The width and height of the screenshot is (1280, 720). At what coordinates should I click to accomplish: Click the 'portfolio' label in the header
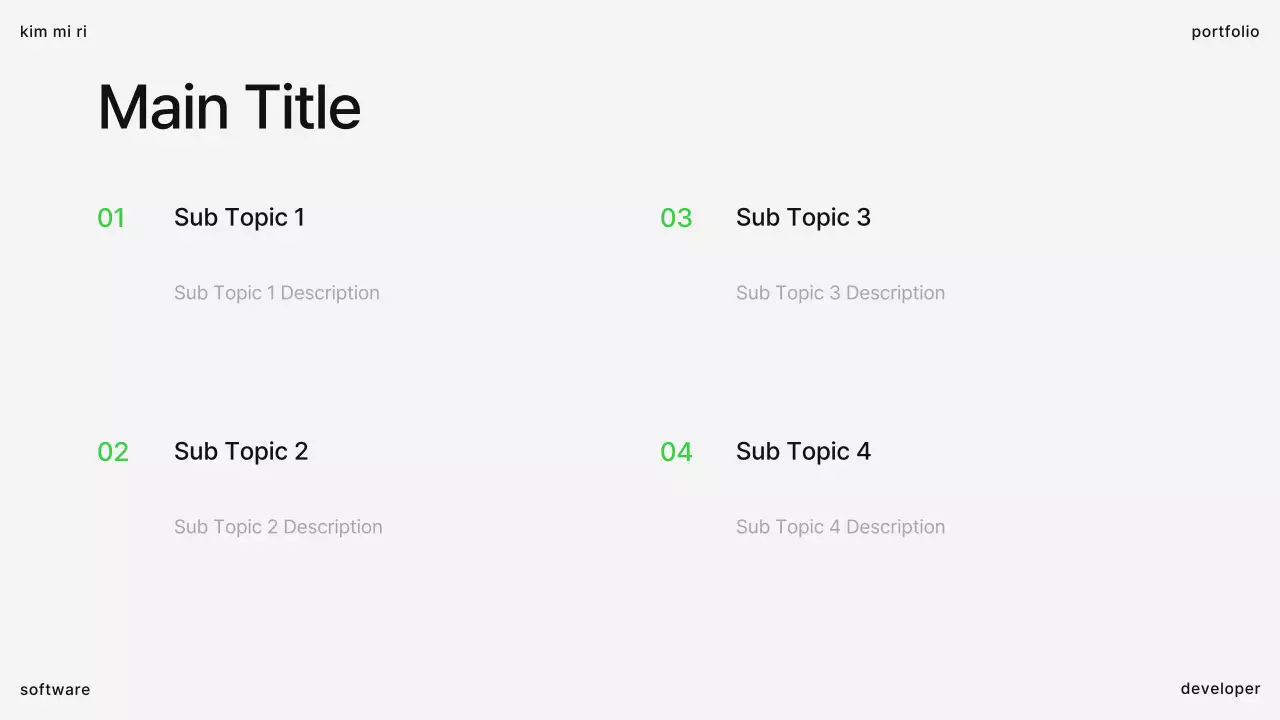(1225, 32)
